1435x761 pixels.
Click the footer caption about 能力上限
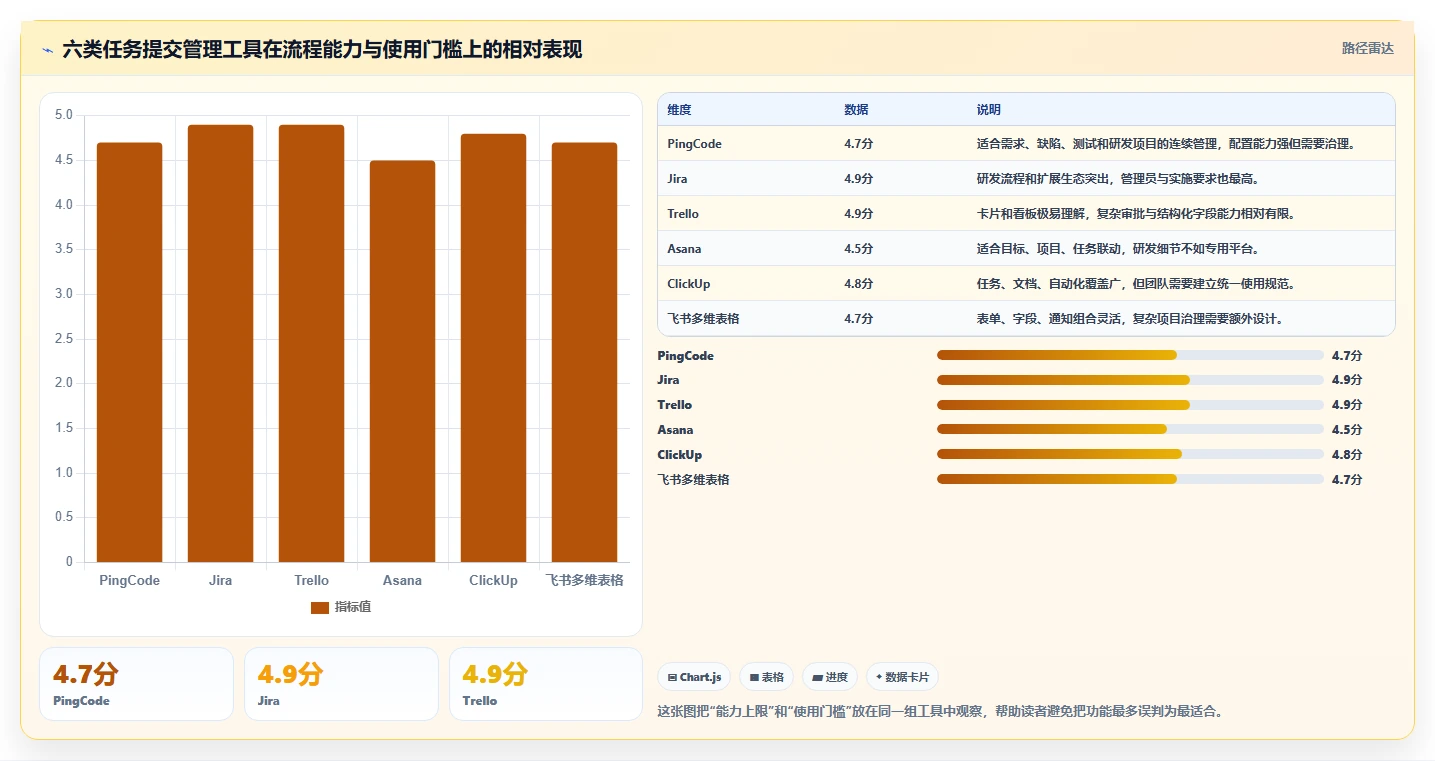(940, 712)
